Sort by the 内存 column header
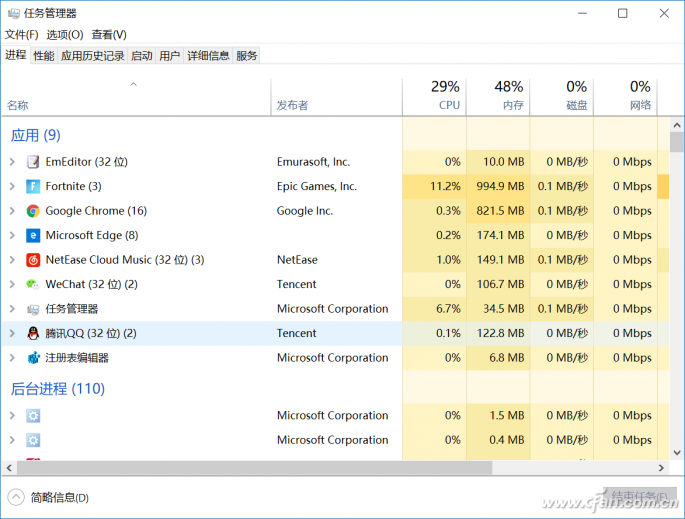The image size is (685, 519). pos(498,97)
